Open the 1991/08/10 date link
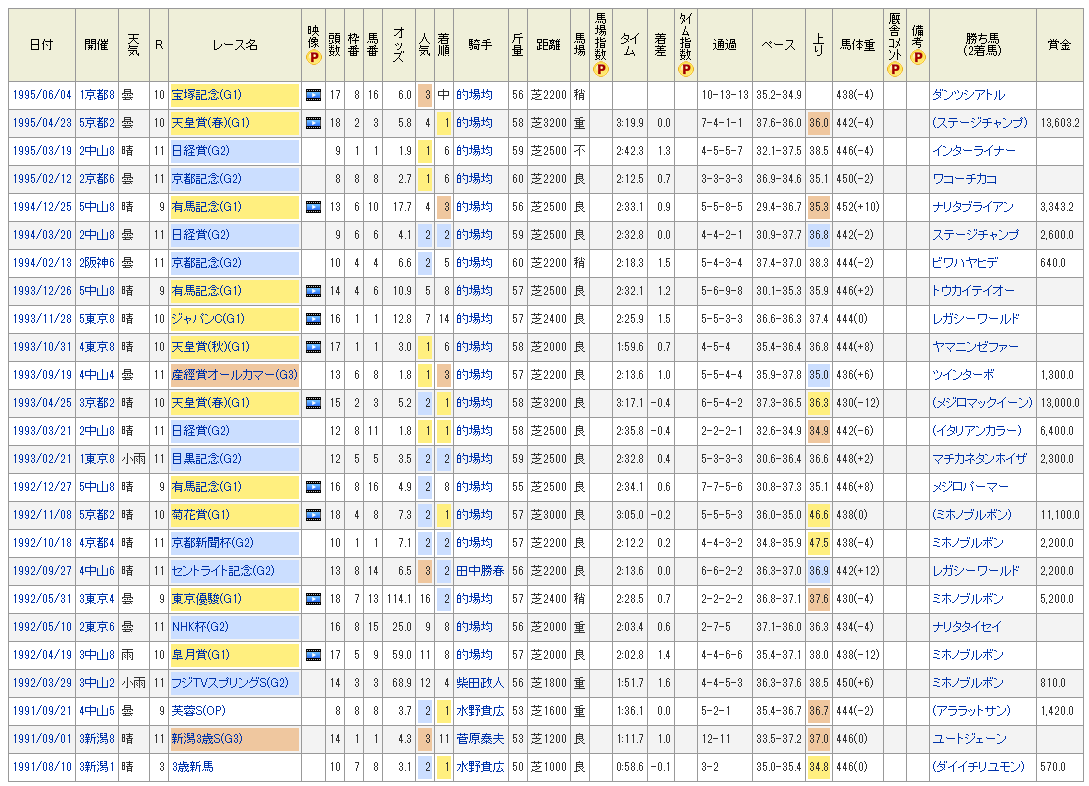Viewport: 1089px width, 786px height. [42, 767]
